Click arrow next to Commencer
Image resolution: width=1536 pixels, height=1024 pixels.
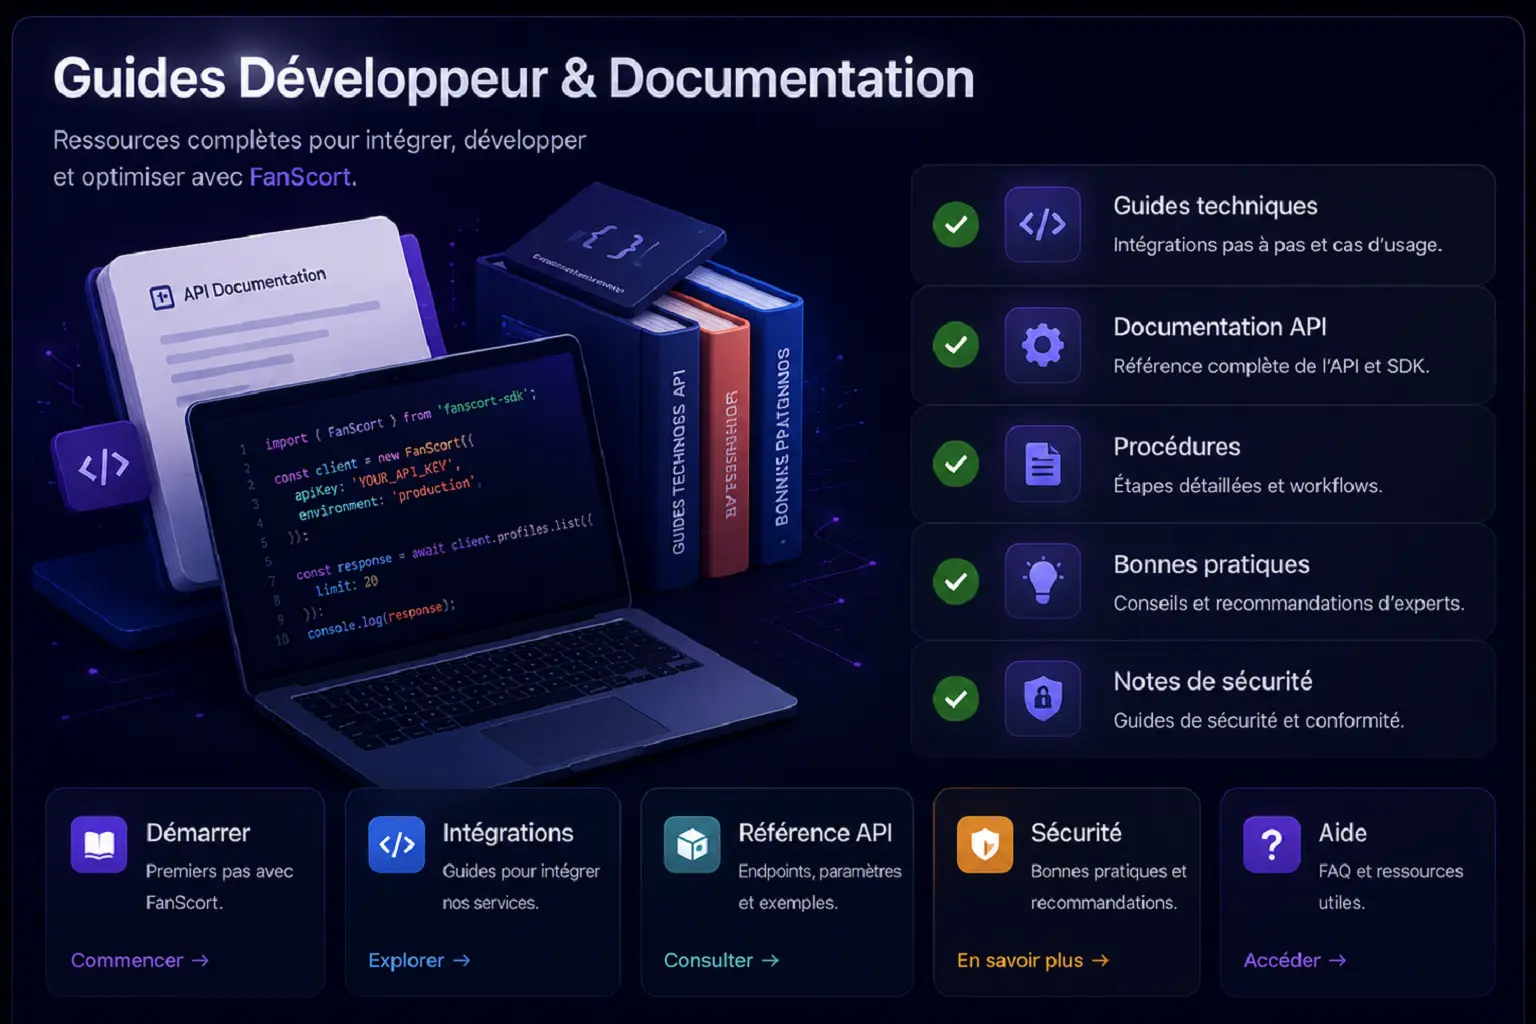(200, 960)
